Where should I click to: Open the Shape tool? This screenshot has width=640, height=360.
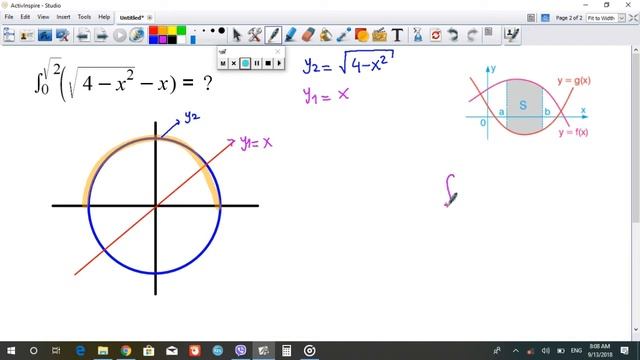pos(362,36)
